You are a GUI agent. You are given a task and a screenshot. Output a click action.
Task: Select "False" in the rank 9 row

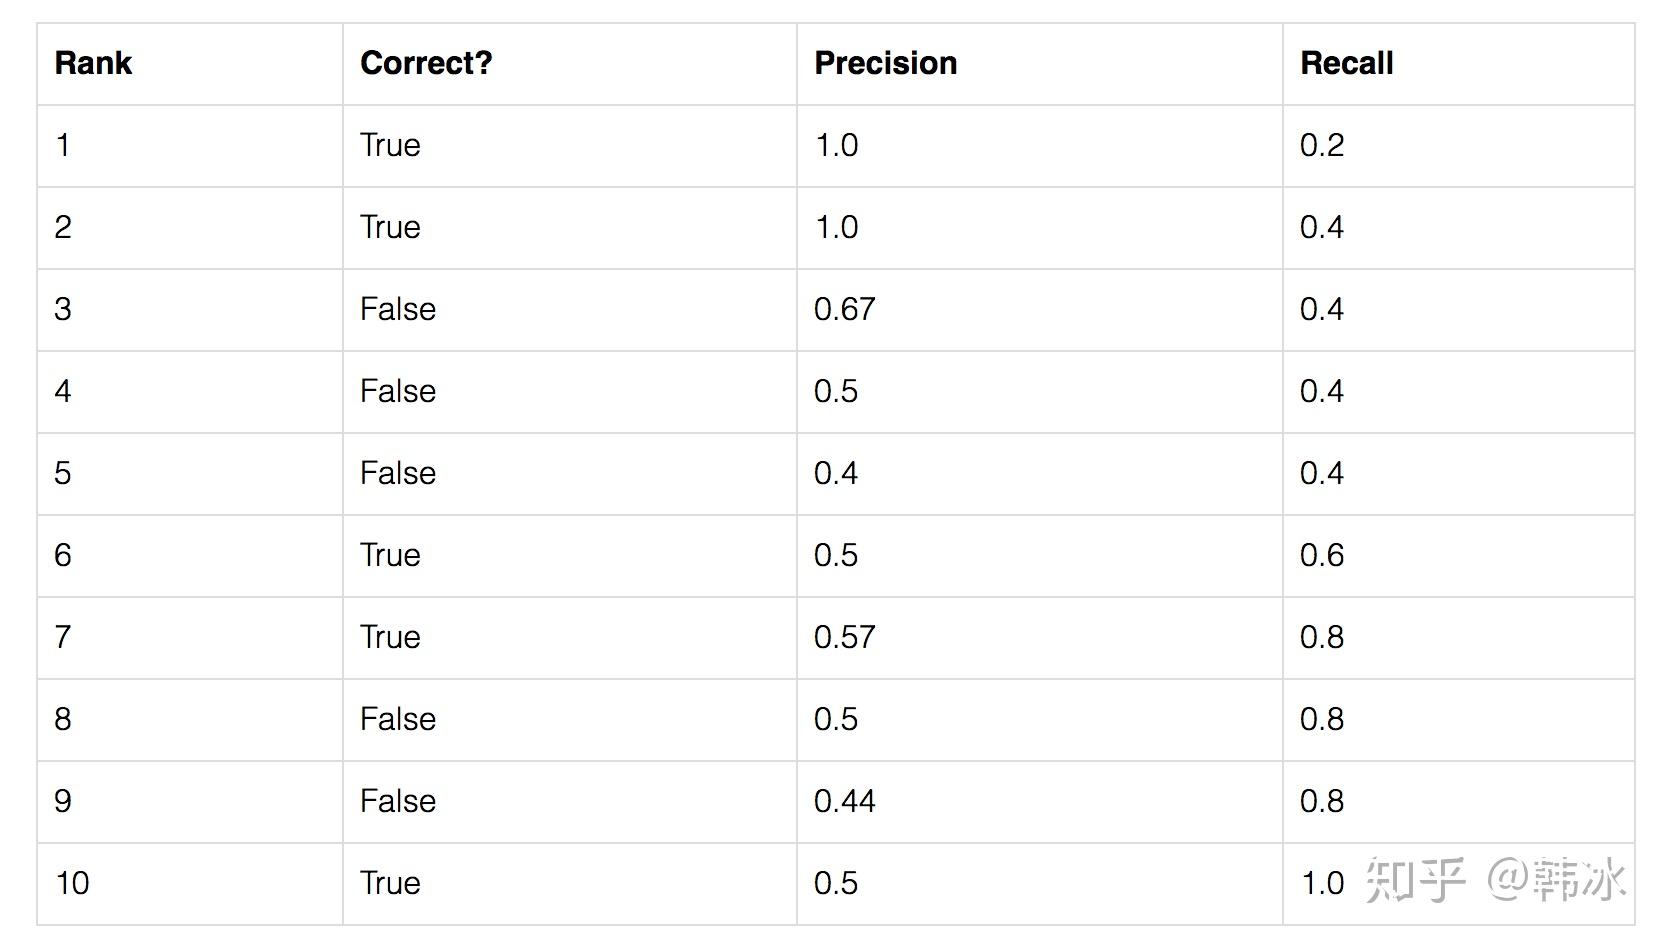[397, 801]
